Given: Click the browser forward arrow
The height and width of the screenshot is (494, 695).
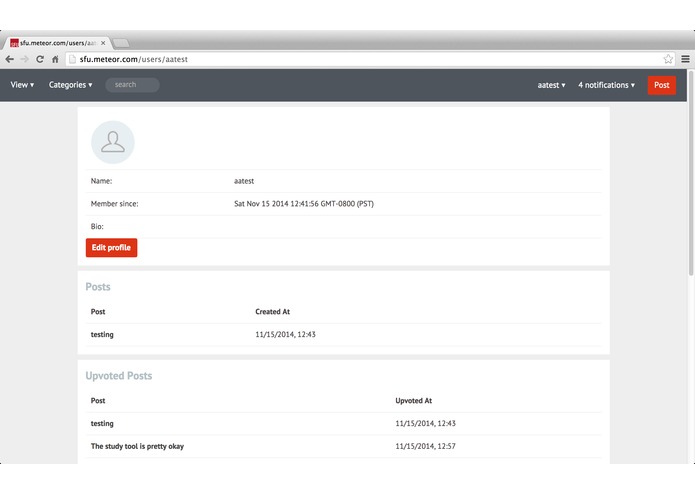Looking at the screenshot, I should coord(25,59).
